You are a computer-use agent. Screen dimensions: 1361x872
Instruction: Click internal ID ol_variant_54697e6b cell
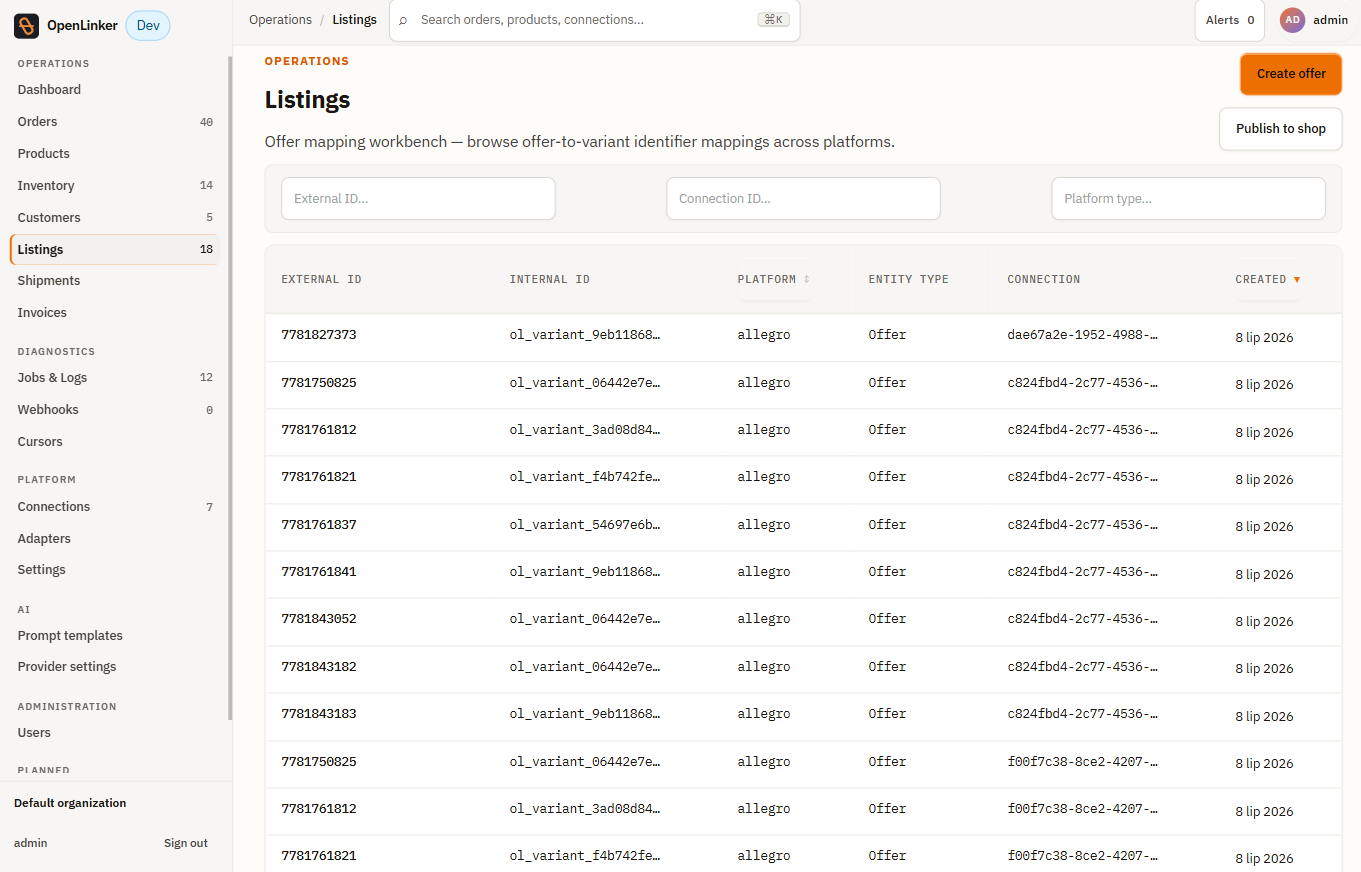[585, 525]
